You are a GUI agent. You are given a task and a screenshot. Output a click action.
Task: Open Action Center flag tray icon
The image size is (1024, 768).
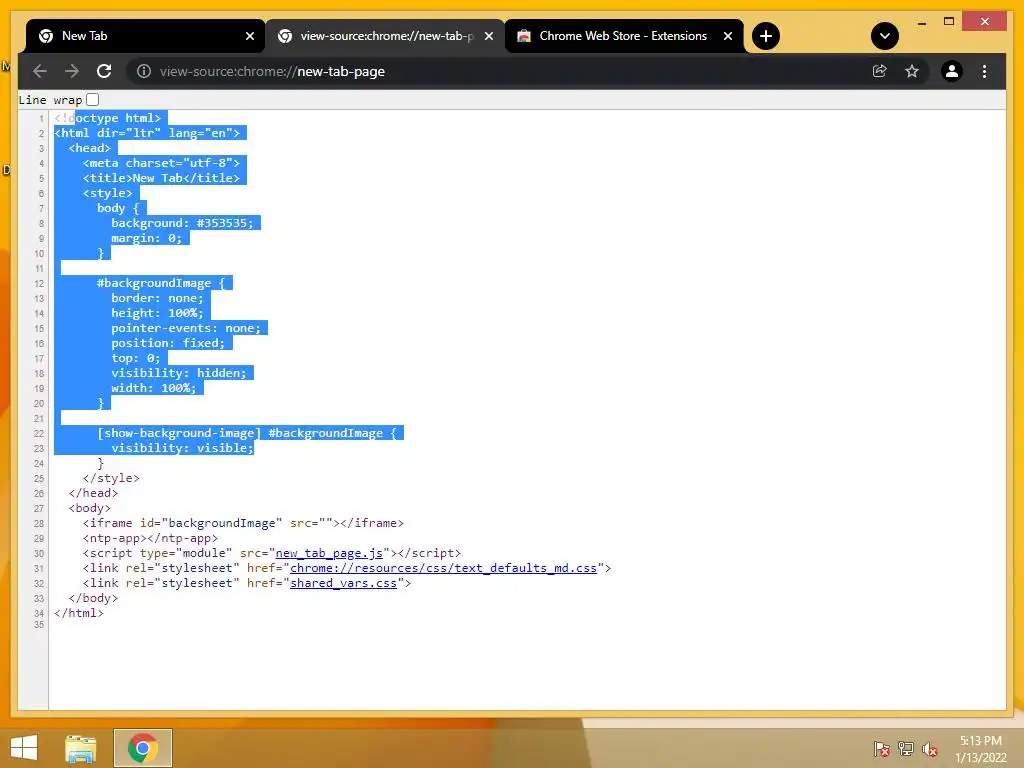click(881, 748)
